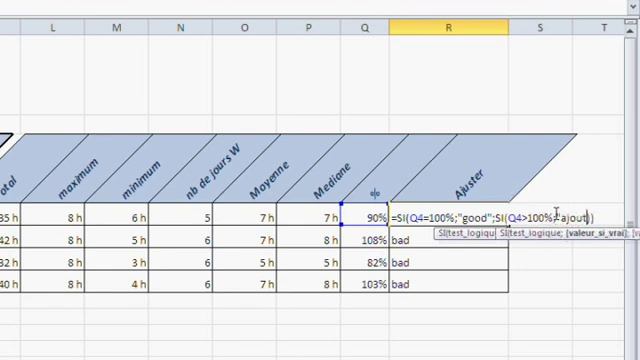The image size is (640, 360).
Task: Select column P header
Action: point(309,28)
